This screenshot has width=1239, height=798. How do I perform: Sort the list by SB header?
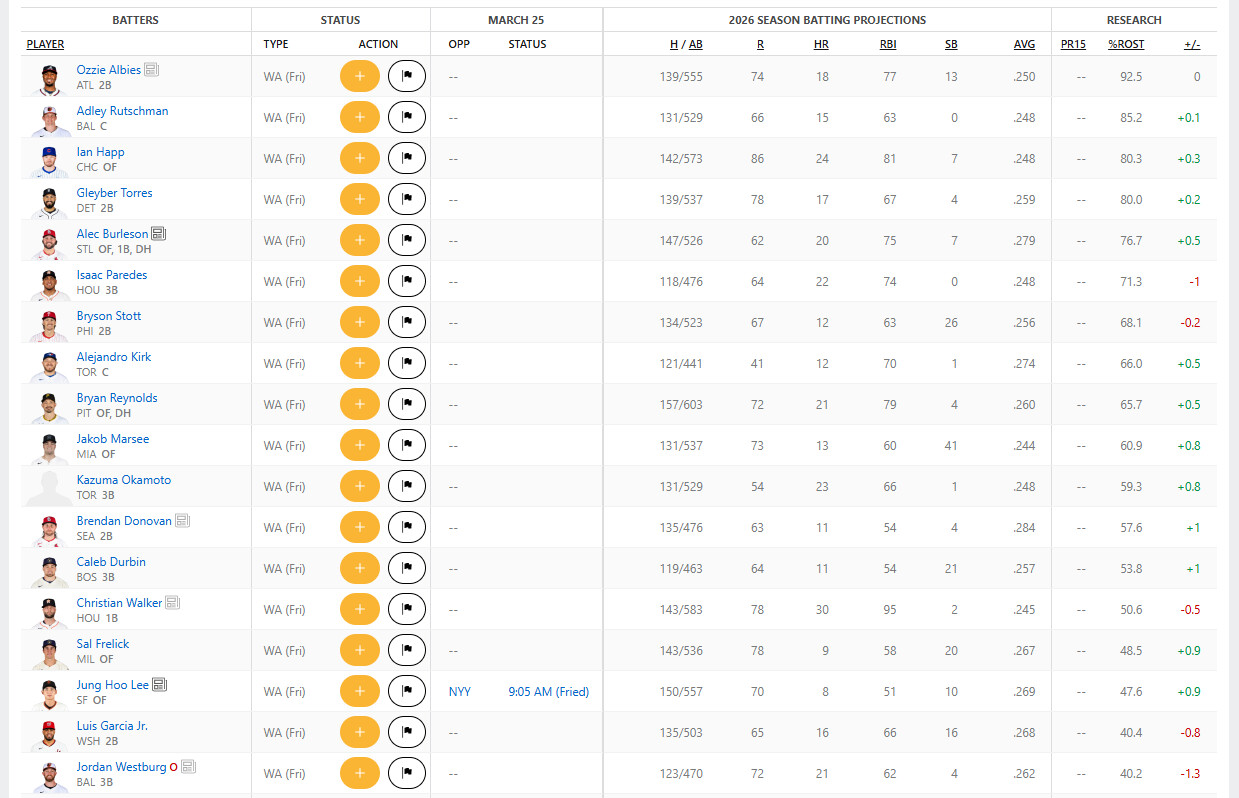point(951,44)
